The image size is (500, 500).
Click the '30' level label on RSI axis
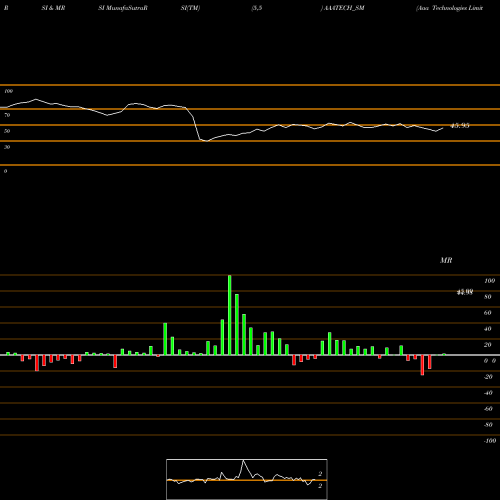[7, 147]
